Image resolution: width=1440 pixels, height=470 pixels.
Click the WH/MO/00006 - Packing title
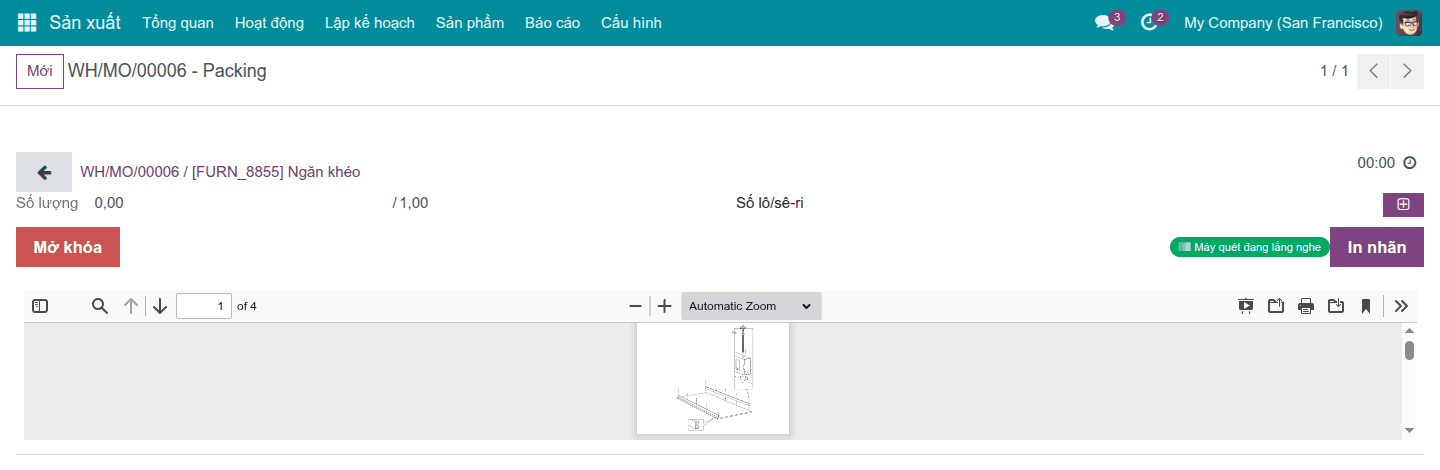(x=167, y=71)
